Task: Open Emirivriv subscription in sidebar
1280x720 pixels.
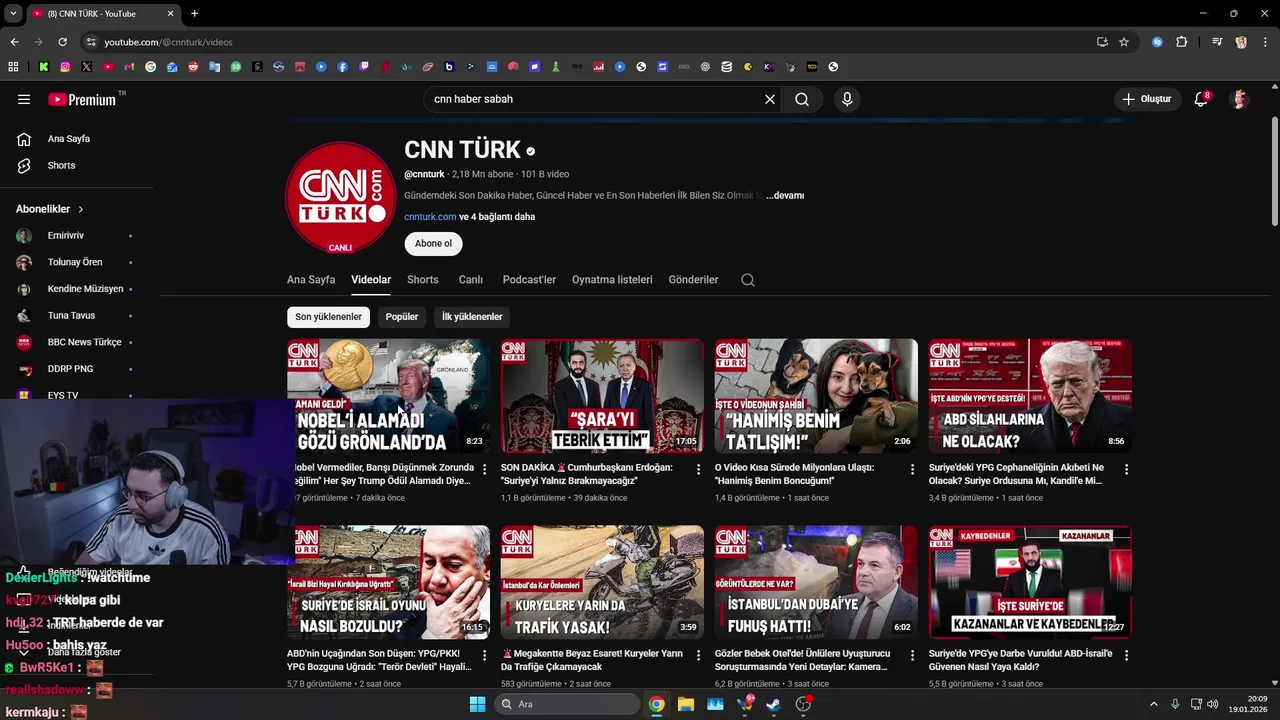Action: 66,236
